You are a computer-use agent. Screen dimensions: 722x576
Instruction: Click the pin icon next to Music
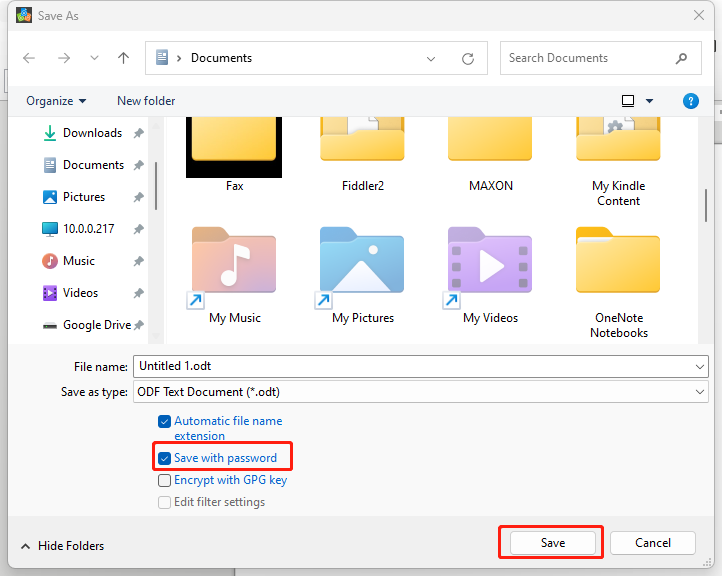[139, 262]
